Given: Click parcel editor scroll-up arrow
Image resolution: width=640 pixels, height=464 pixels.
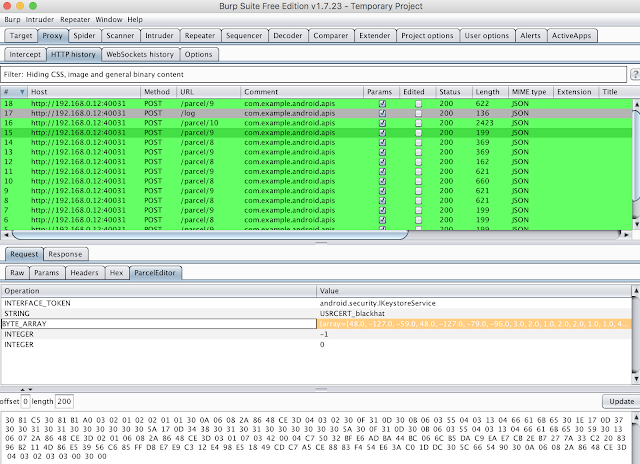Looking at the screenshot, I should [636, 290].
